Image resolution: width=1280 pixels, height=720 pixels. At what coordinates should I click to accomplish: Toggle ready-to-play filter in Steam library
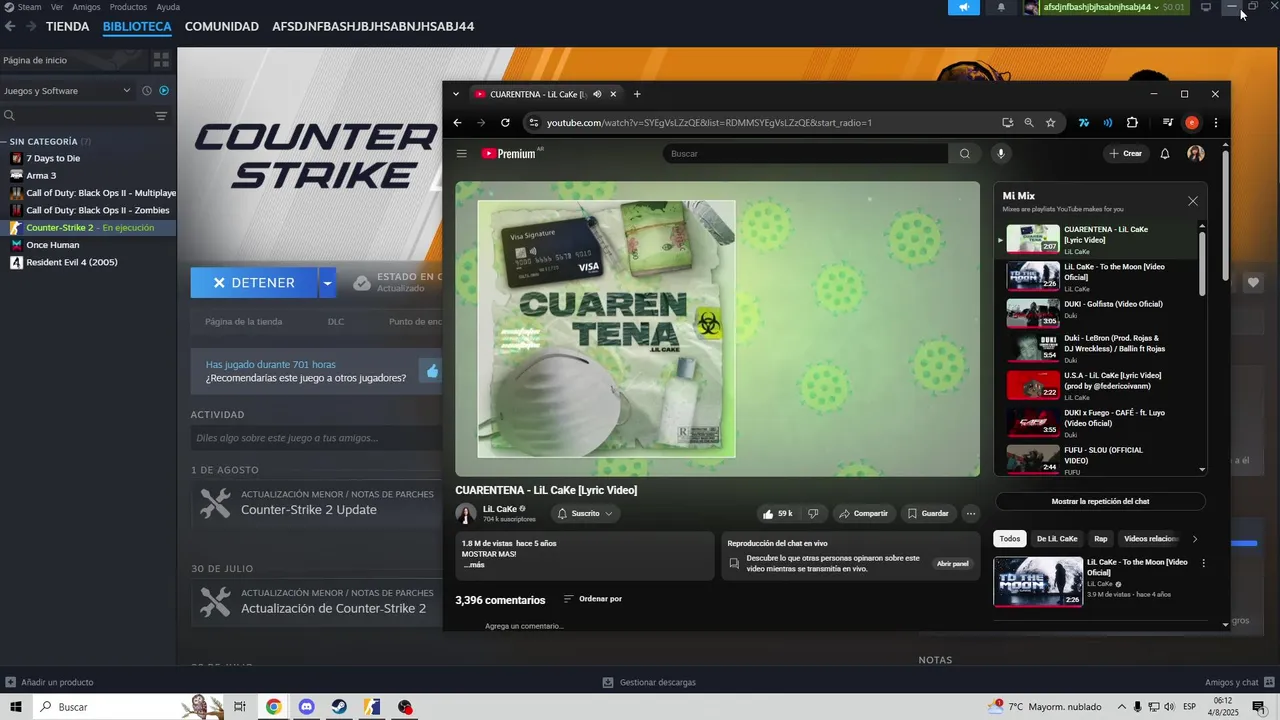(164, 91)
